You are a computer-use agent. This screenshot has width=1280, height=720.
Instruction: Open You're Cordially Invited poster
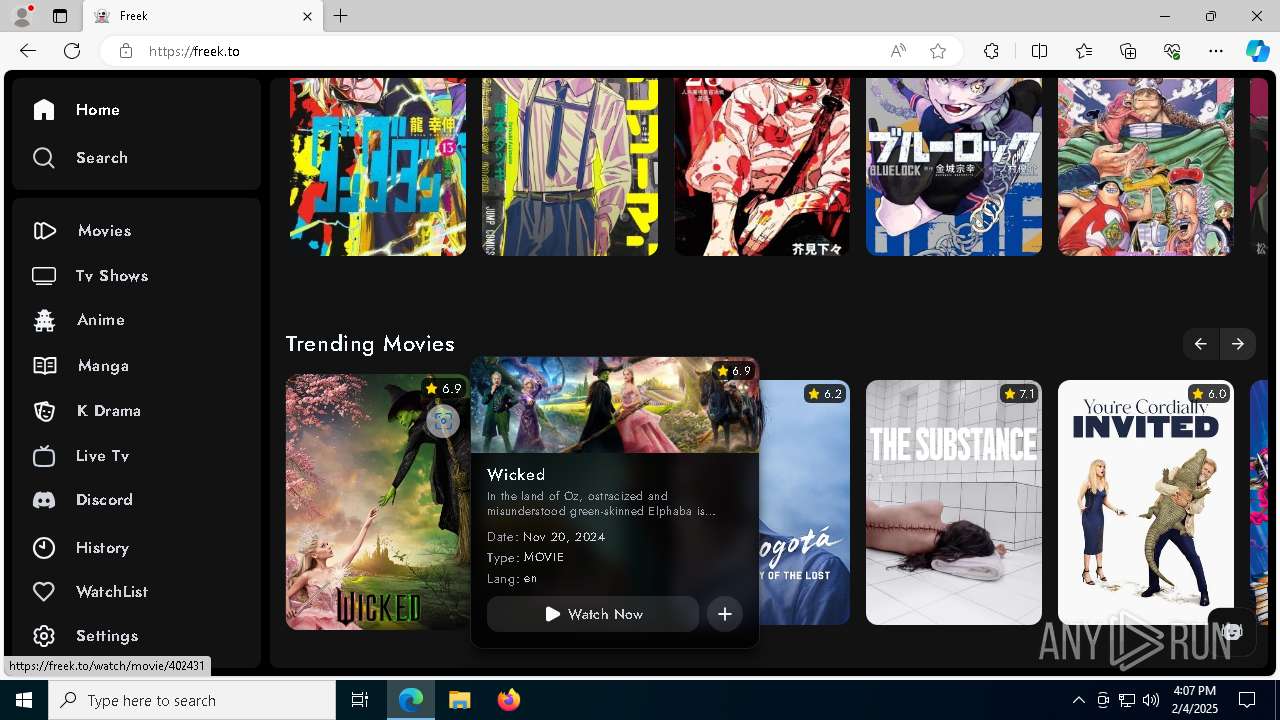click(1146, 502)
